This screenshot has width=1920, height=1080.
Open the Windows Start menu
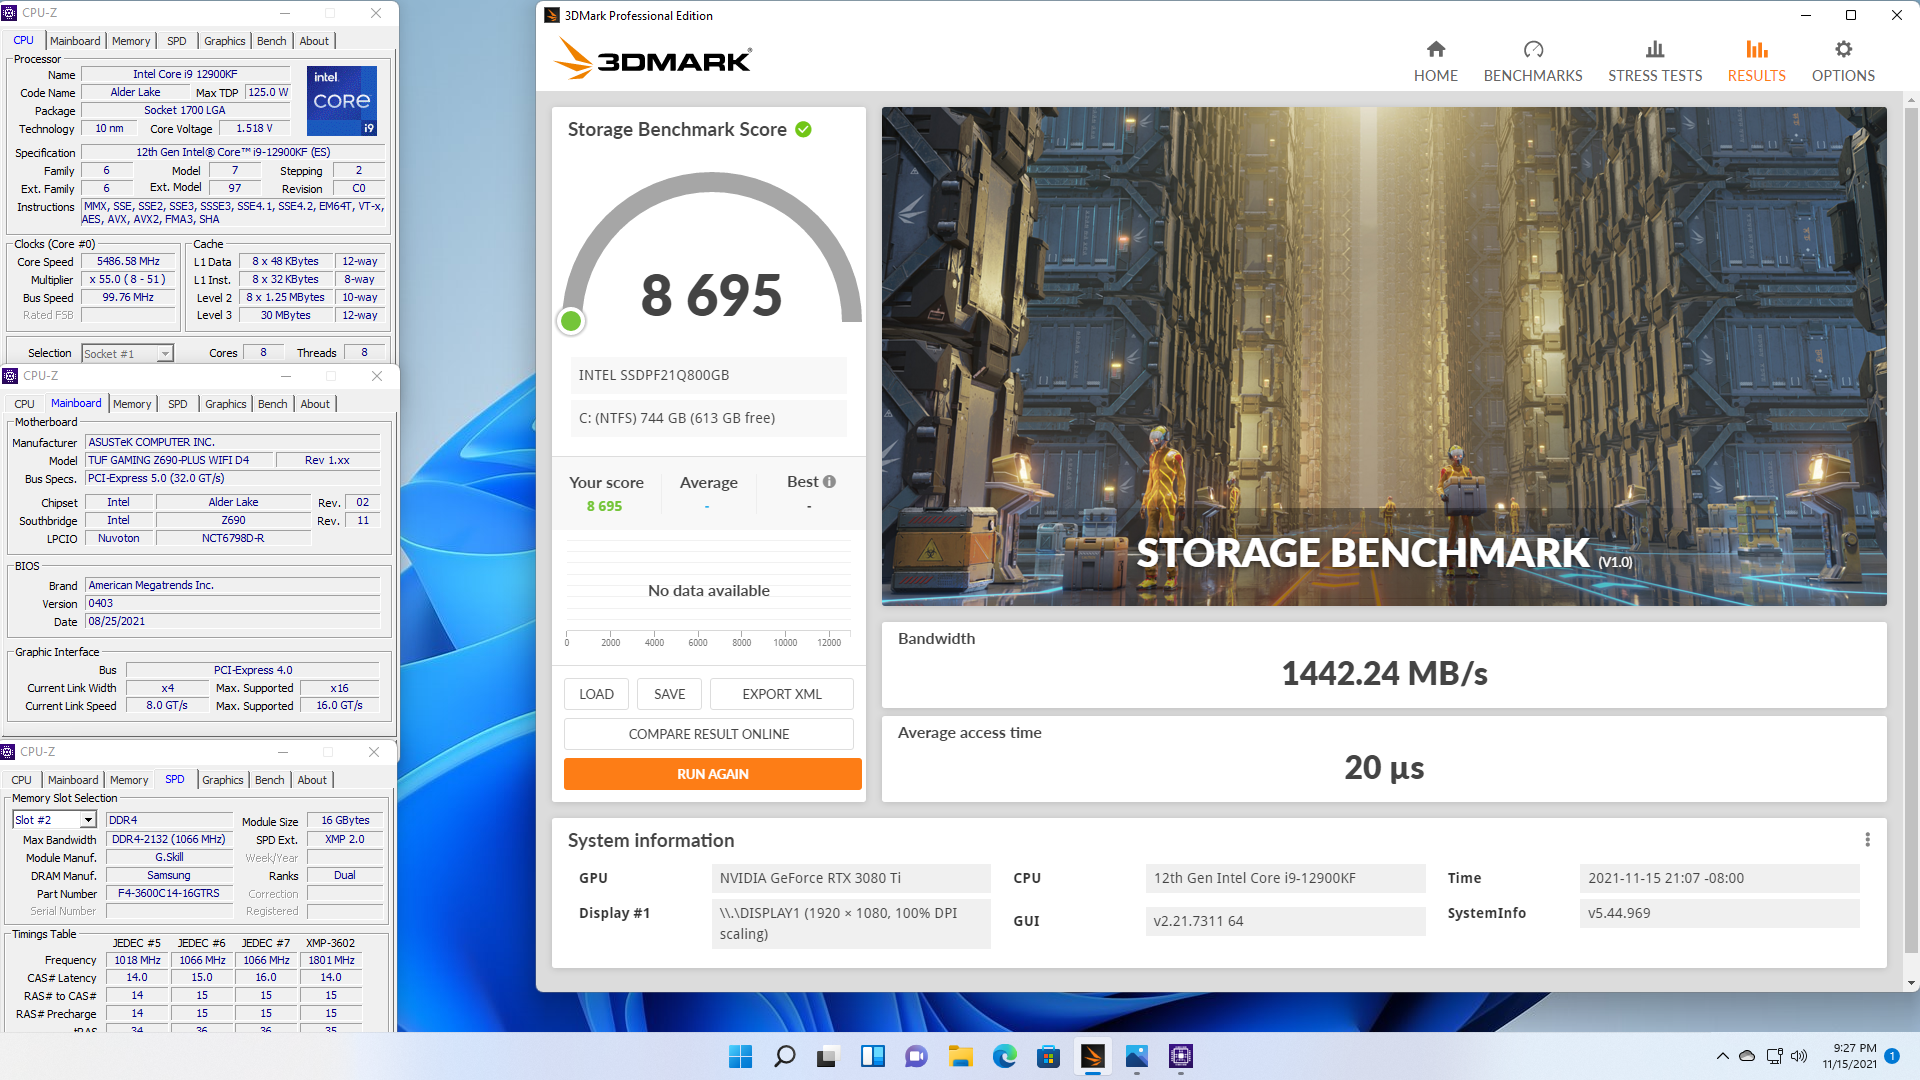click(x=740, y=1056)
